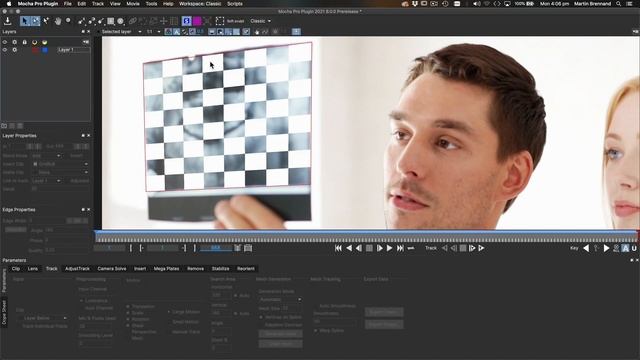Switch to the Remove tab
640x360 pixels.
tap(196, 269)
